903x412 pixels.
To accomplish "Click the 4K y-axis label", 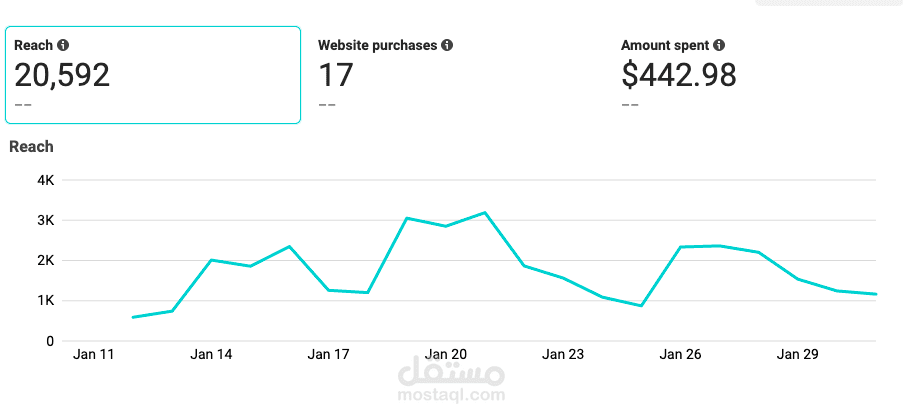I will [x=44, y=180].
